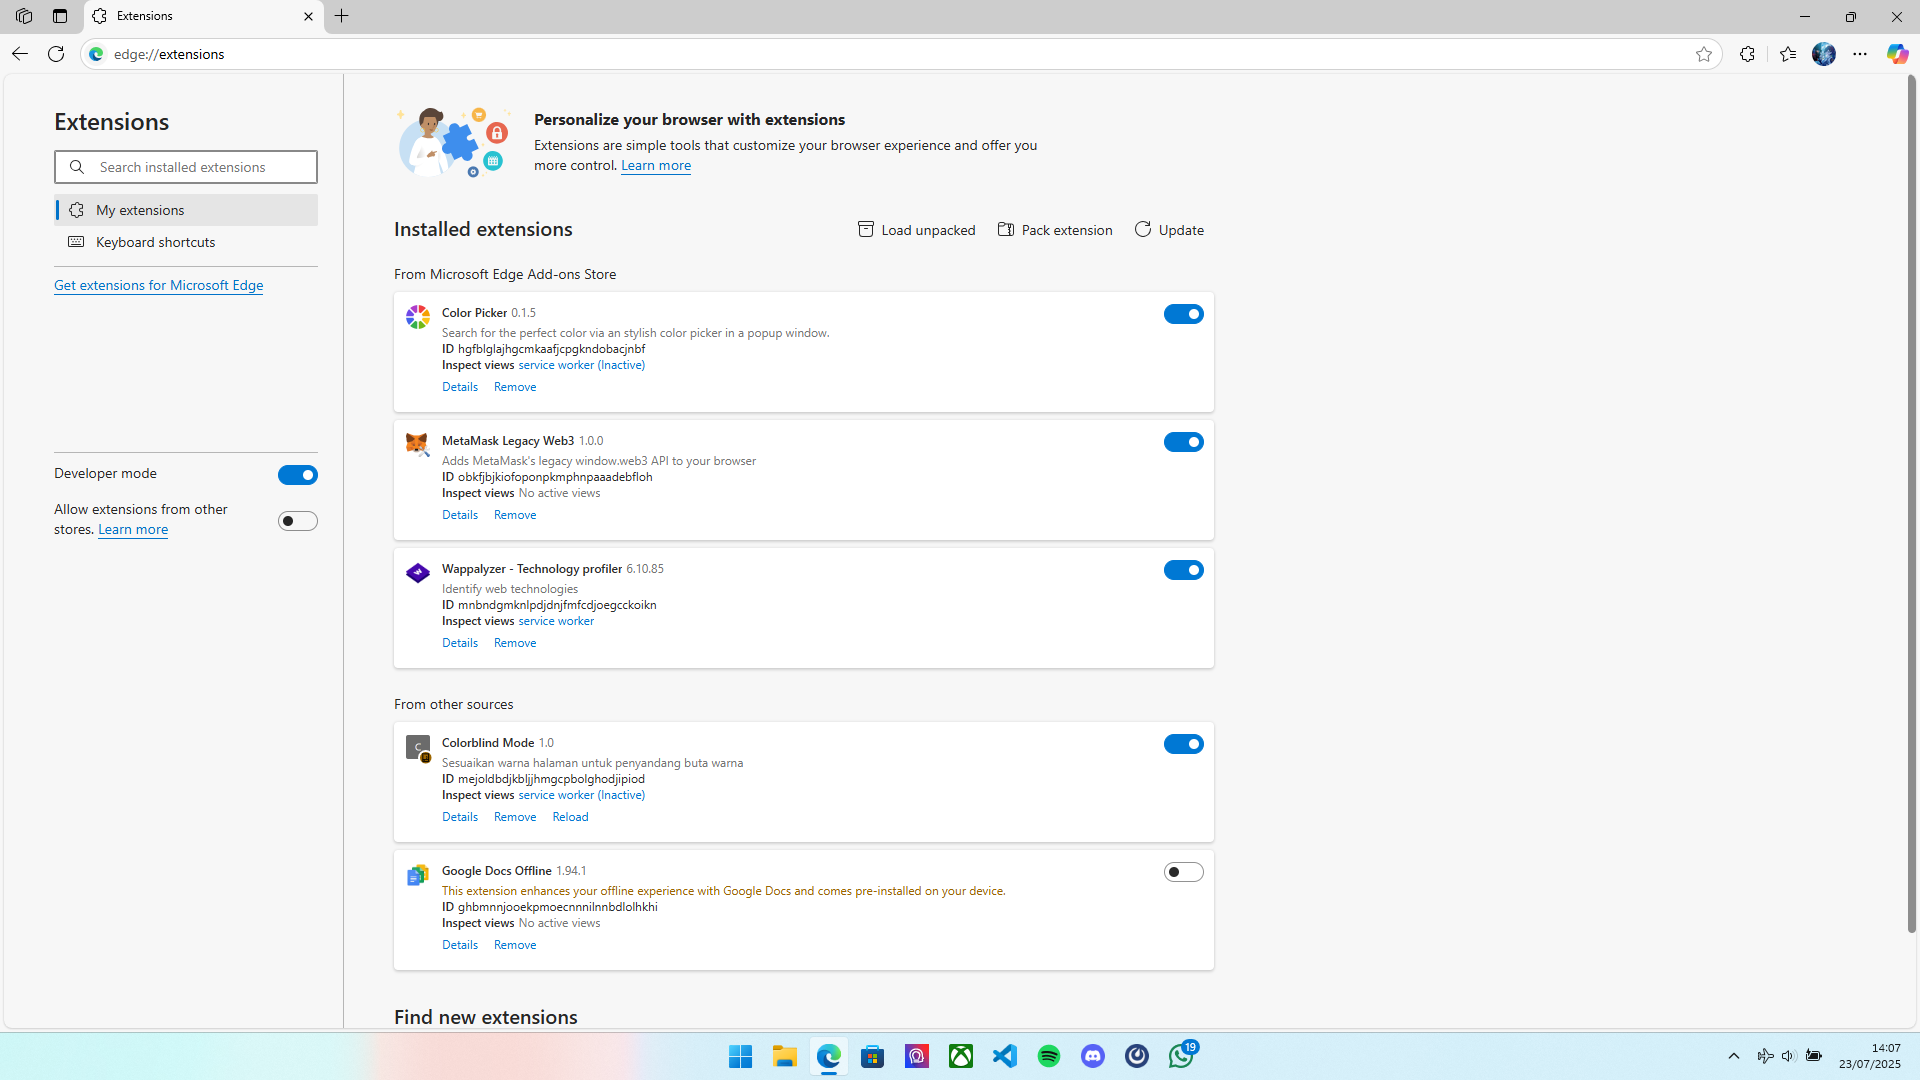
Task: Open Settings and more menu
Action: pos(1860,54)
